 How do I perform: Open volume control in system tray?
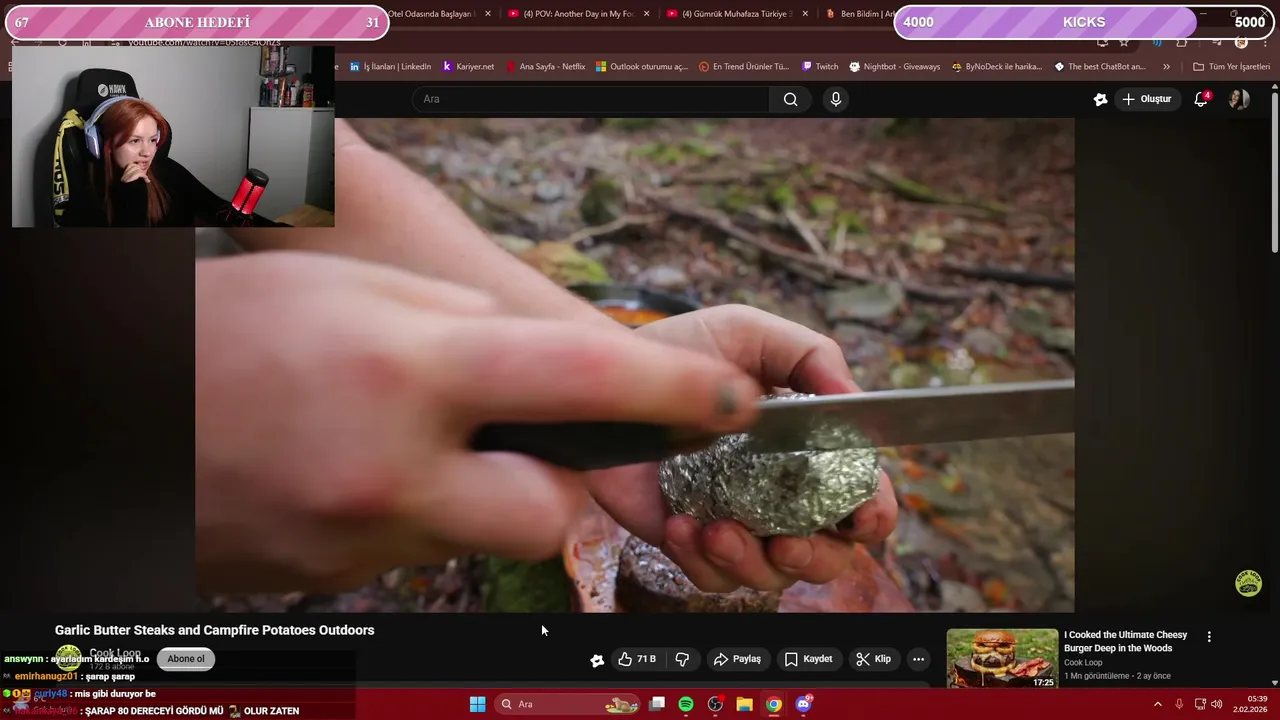1217,704
